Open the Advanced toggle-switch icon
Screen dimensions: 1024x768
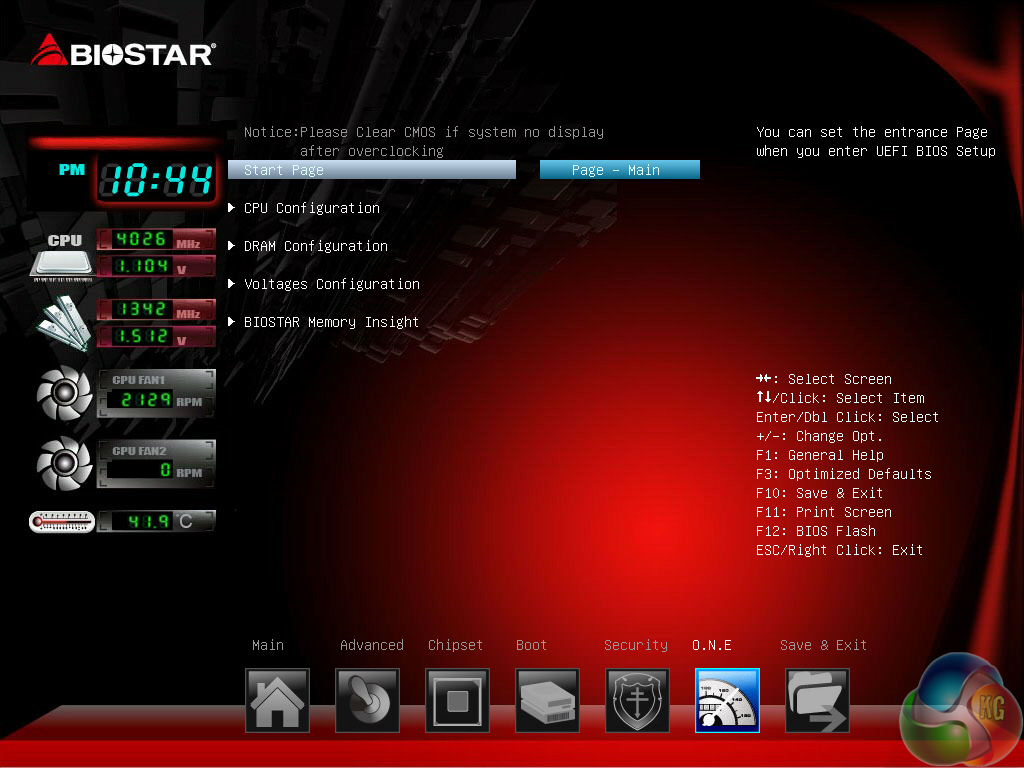coord(367,700)
